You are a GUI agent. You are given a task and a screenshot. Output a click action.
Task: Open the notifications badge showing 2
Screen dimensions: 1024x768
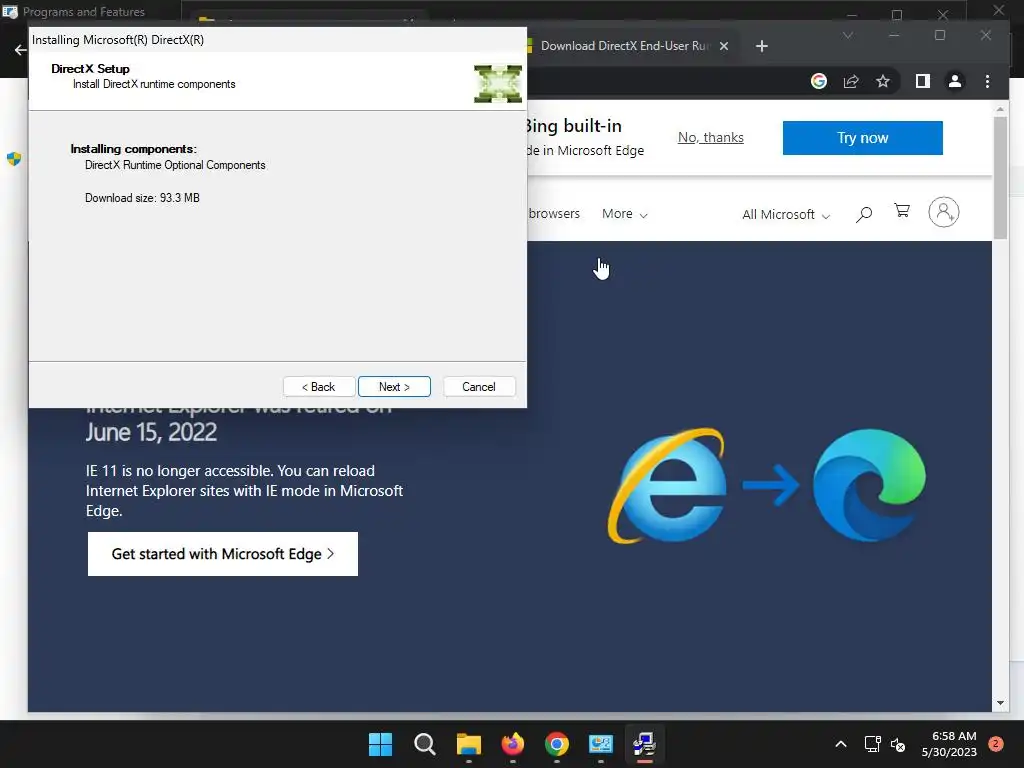996,744
